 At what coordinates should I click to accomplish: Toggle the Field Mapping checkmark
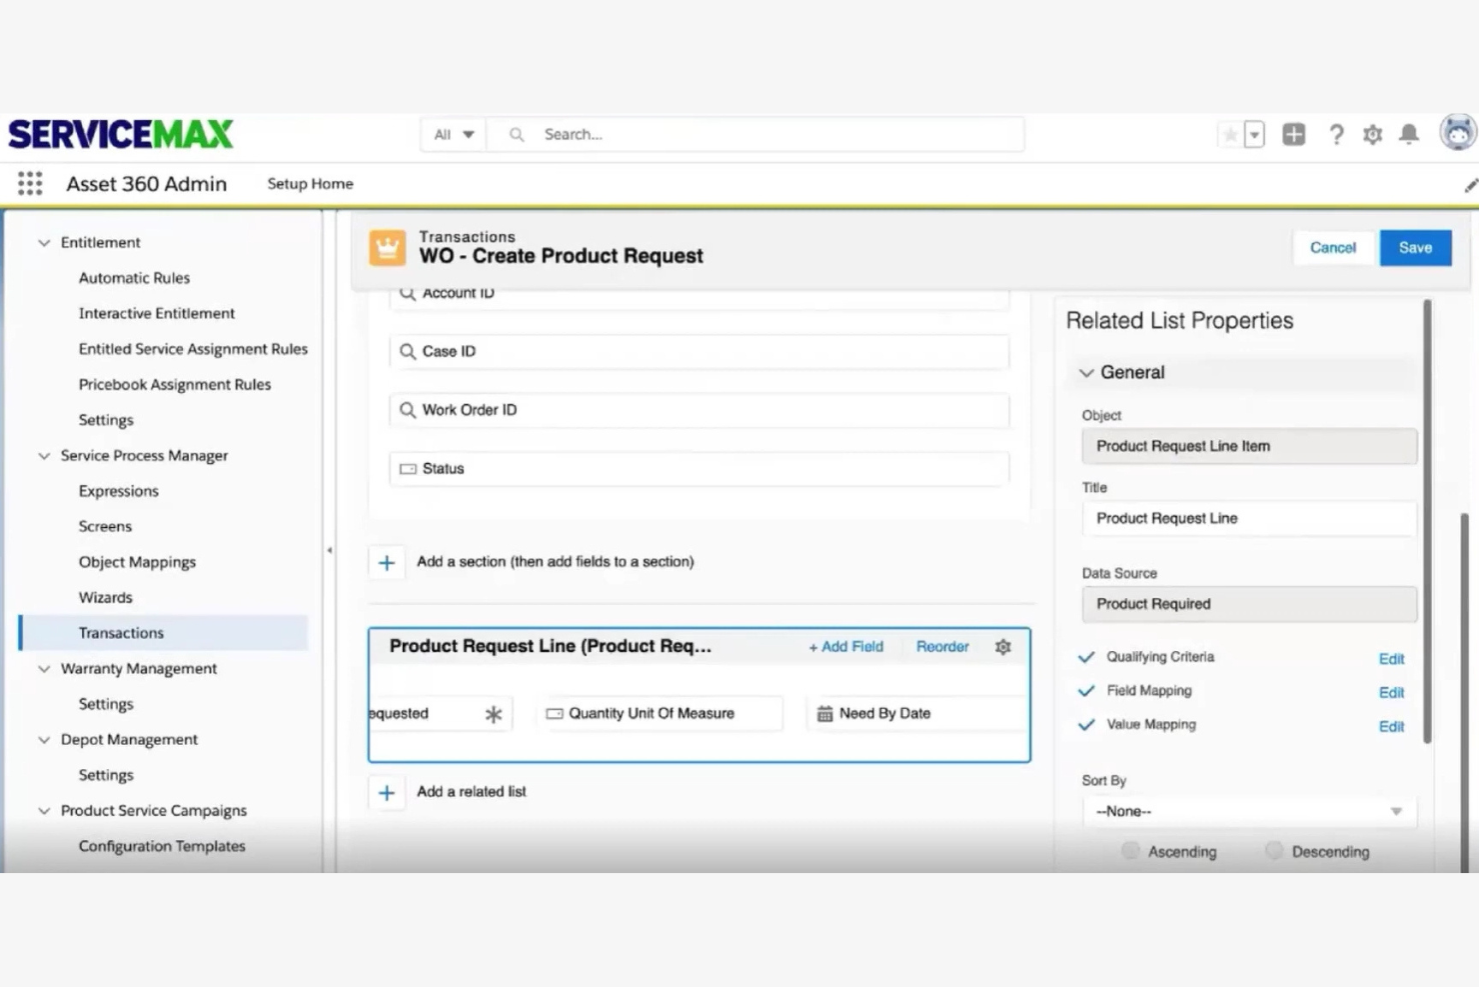pyautogui.click(x=1087, y=691)
